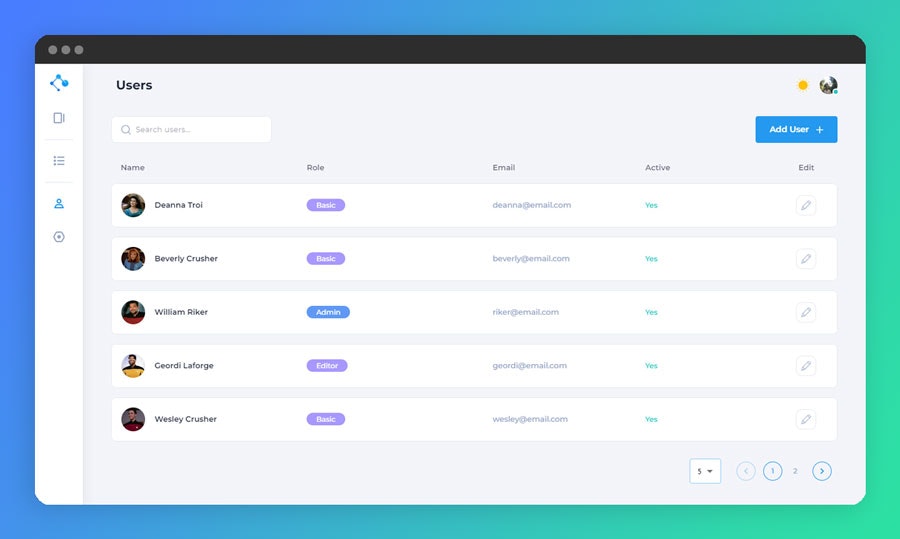Click William Riker's avatar
The image size is (900, 539).
[x=133, y=312]
